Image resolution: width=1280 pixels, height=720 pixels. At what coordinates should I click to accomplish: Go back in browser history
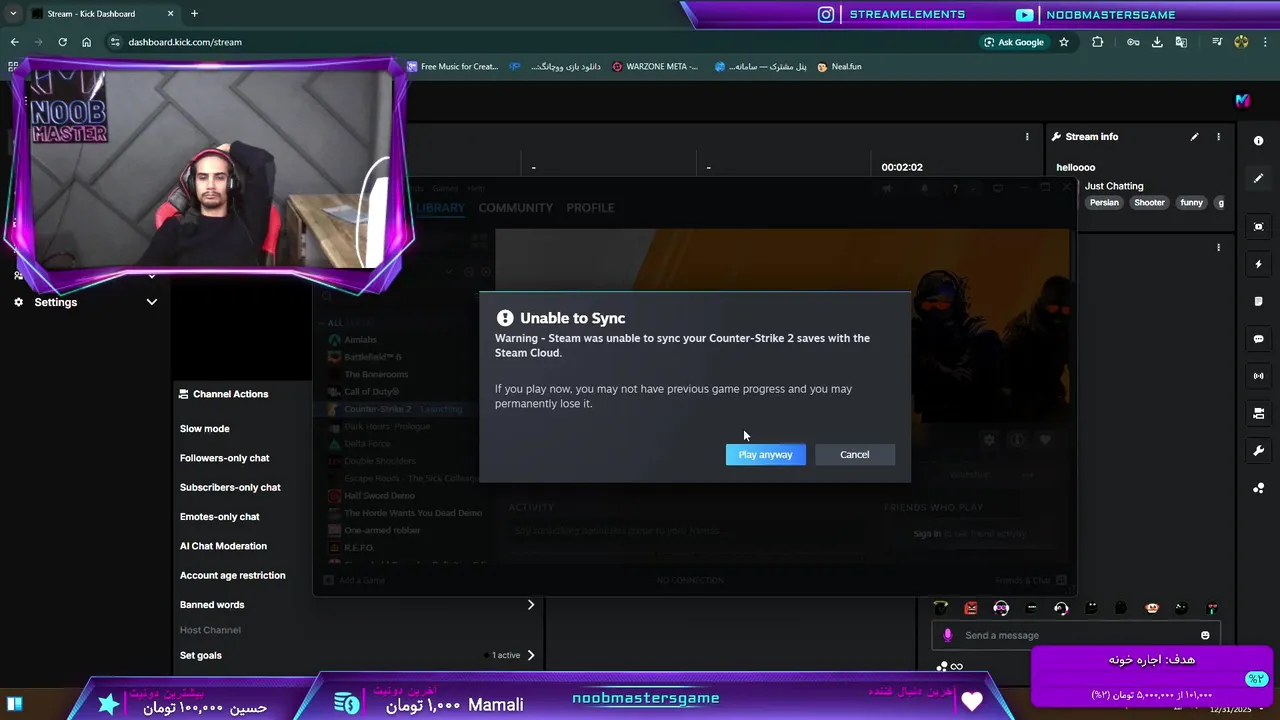pos(14,42)
